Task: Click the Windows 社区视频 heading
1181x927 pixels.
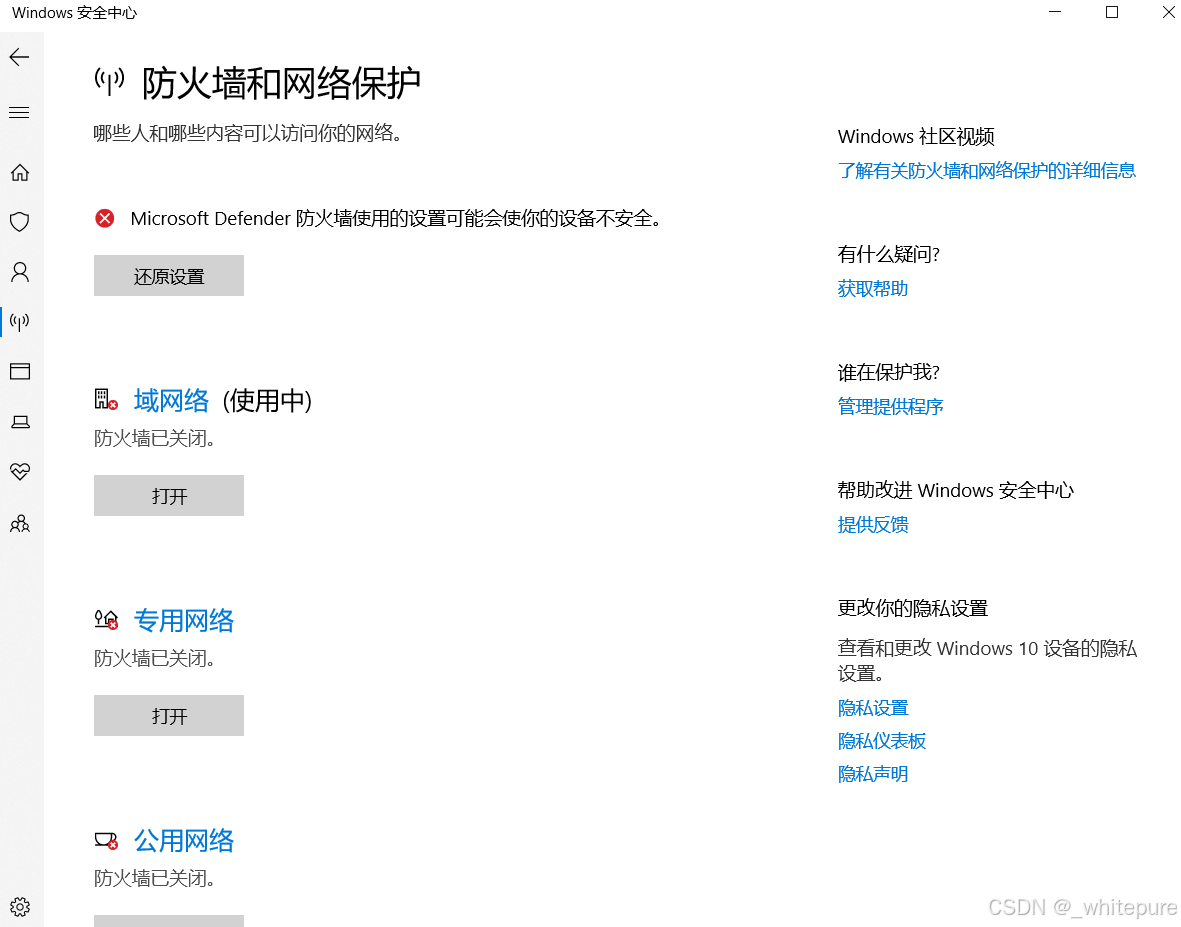Action: pos(916,136)
